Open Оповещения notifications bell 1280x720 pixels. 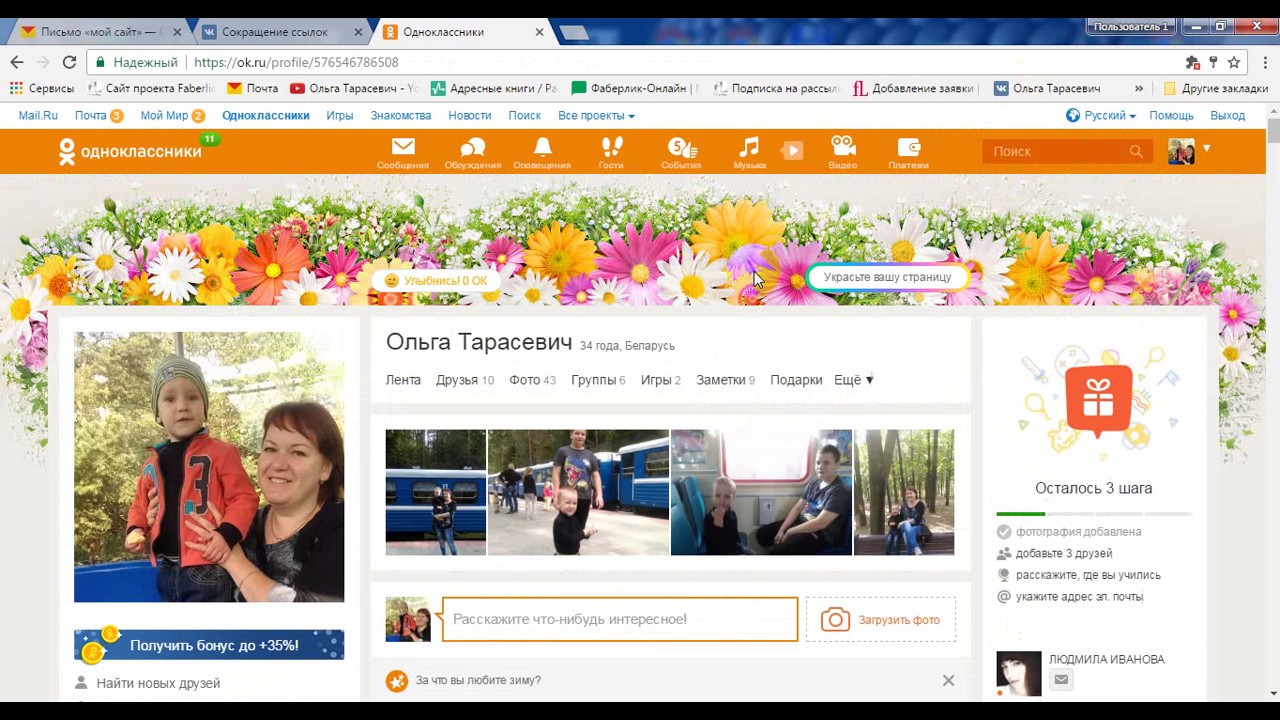click(542, 152)
